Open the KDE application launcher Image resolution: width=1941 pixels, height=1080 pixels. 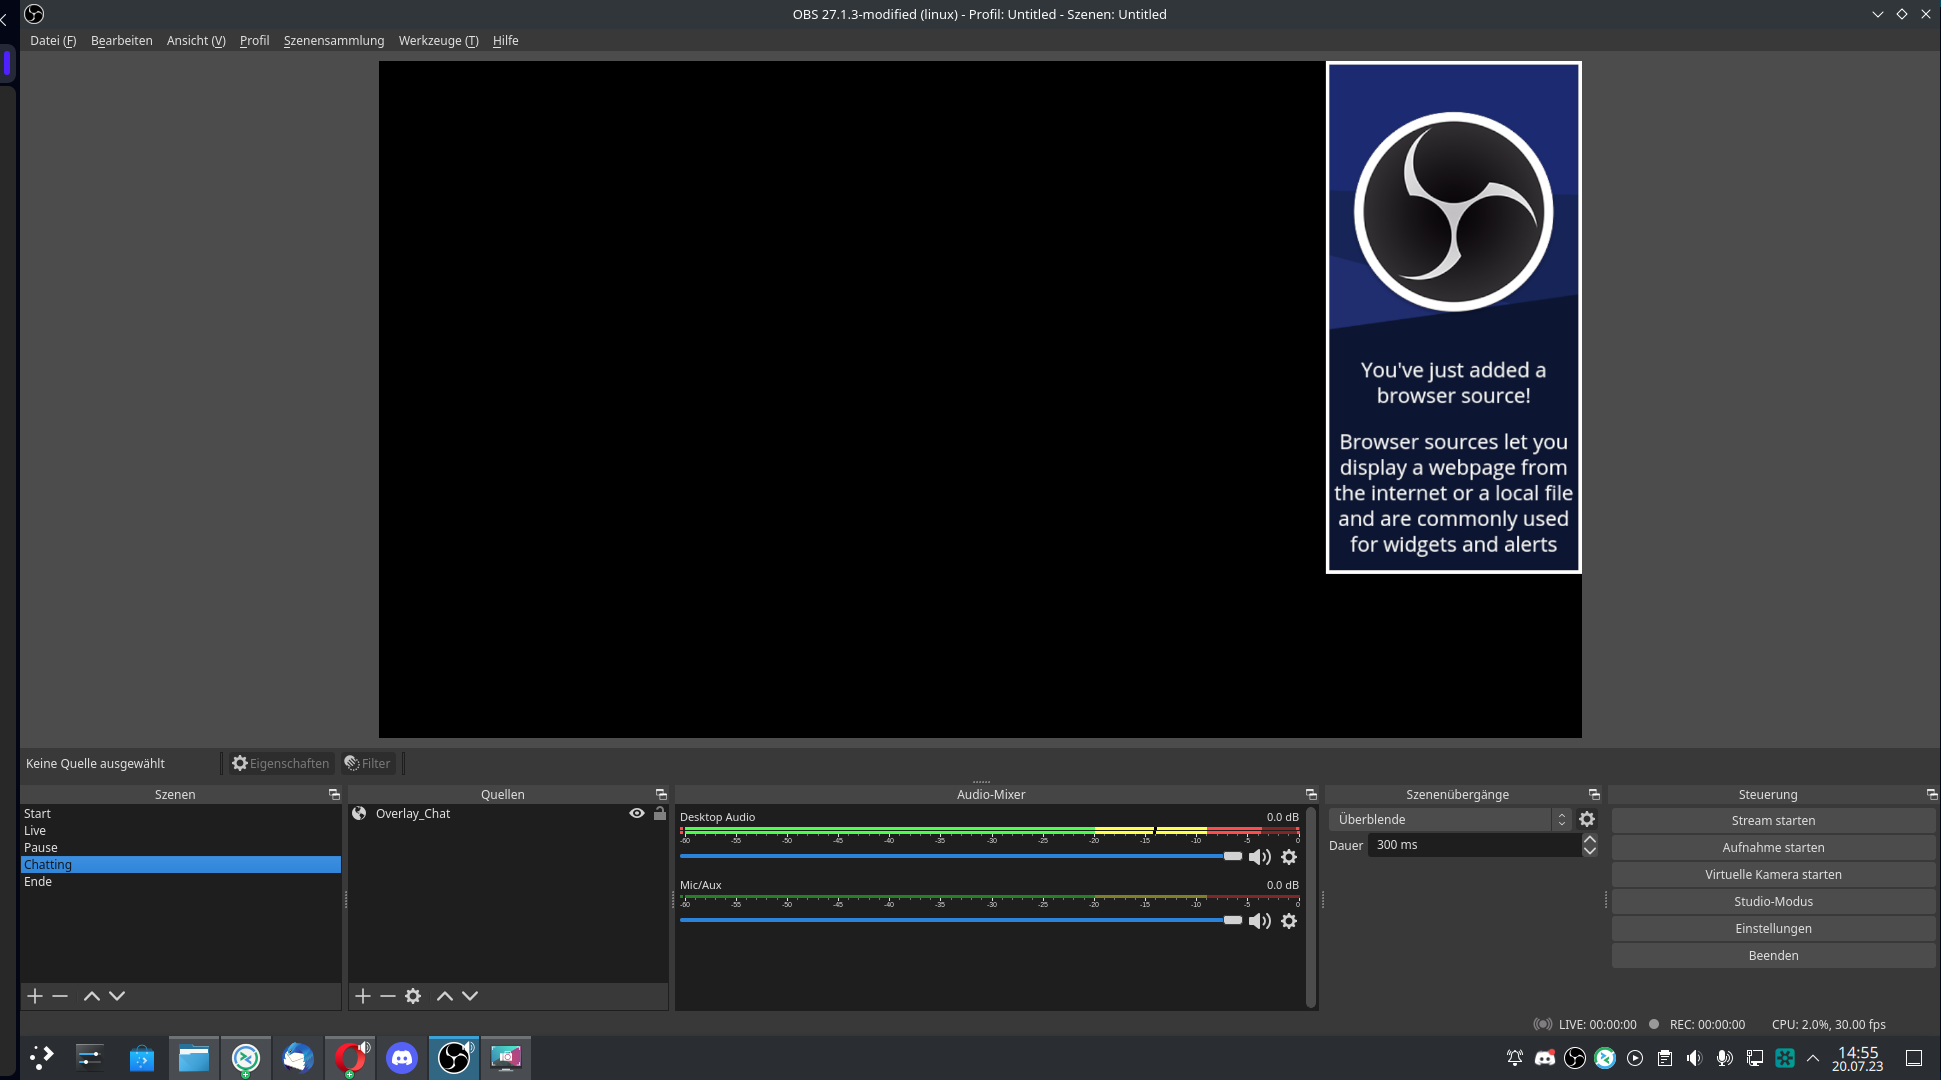pyautogui.click(x=41, y=1057)
